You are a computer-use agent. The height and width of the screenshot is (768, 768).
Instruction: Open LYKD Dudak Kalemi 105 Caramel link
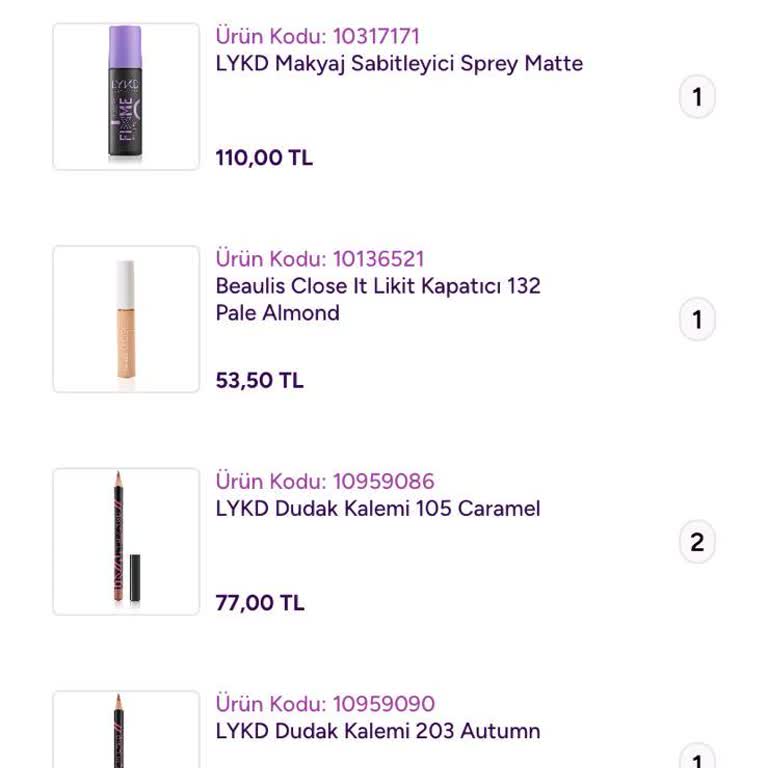click(378, 508)
